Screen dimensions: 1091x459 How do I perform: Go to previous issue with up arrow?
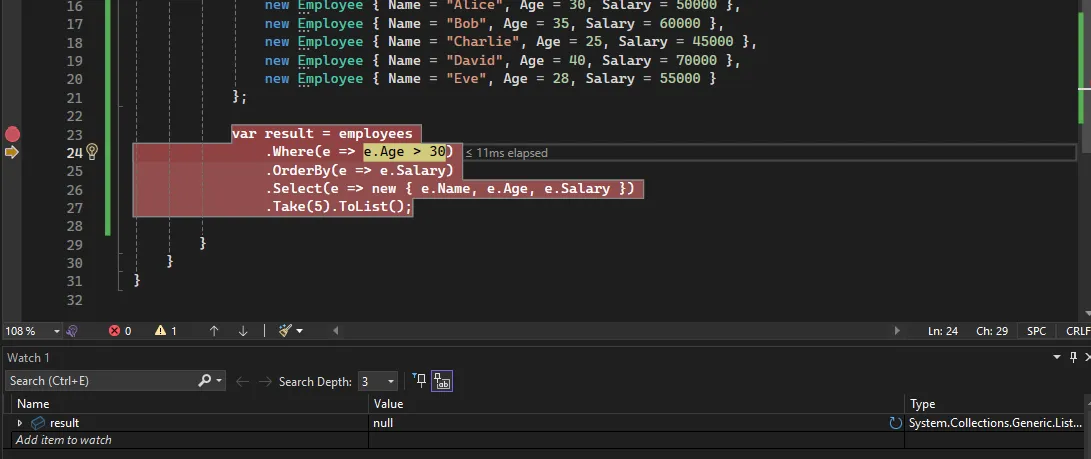pos(214,331)
